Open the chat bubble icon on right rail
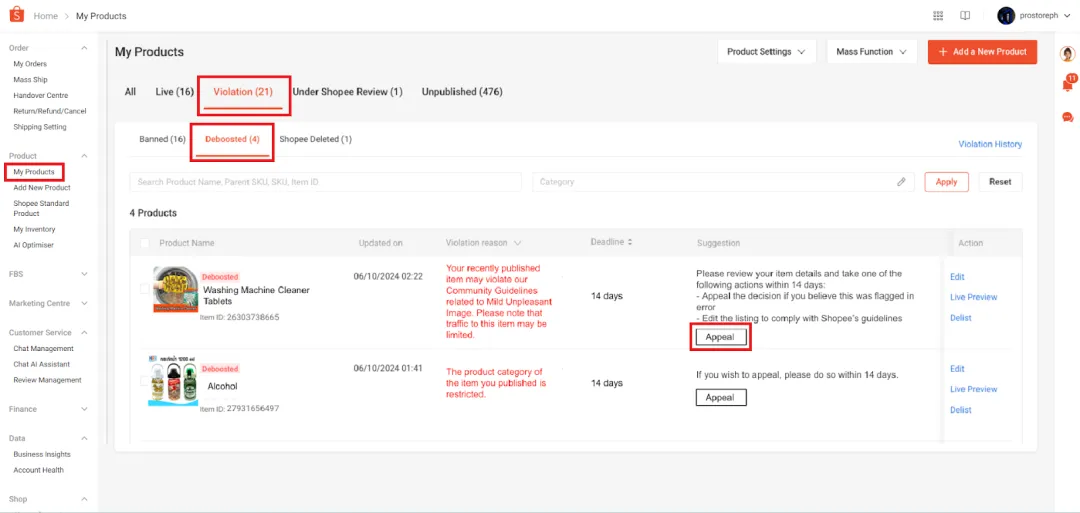This screenshot has width=1080, height=513. tap(1068, 117)
